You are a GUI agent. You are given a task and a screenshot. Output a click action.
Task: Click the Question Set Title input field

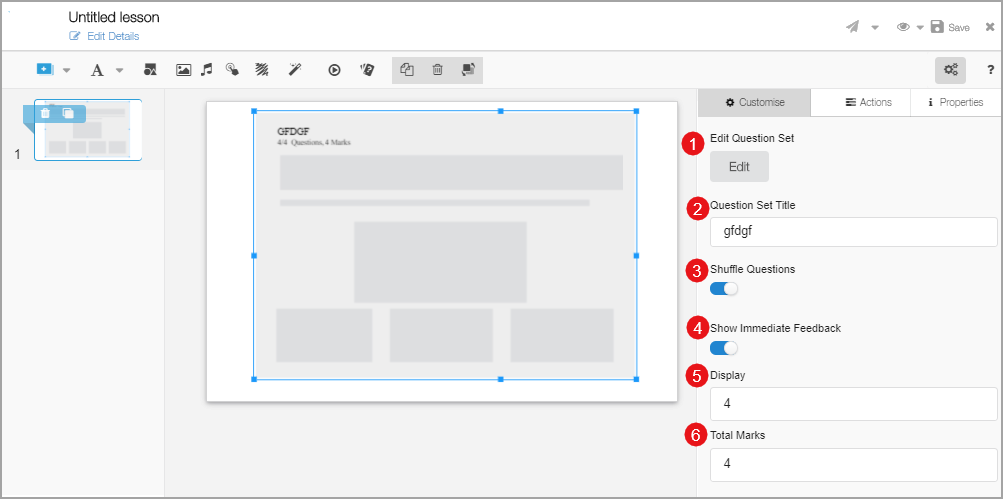853,232
